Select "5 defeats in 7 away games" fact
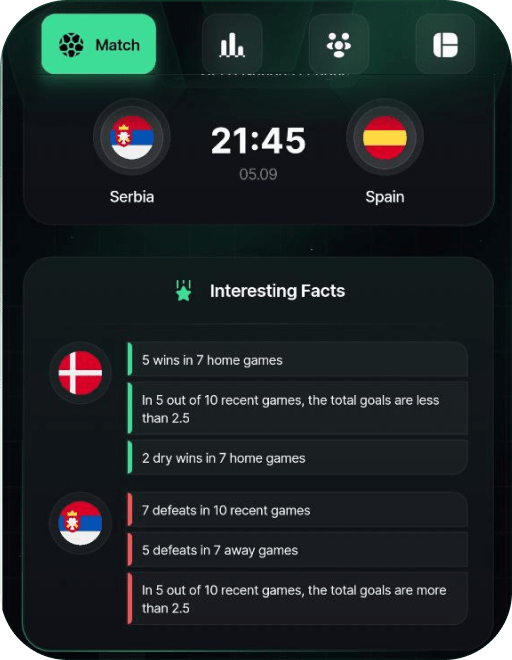512x660 pixels. point(298,550)
